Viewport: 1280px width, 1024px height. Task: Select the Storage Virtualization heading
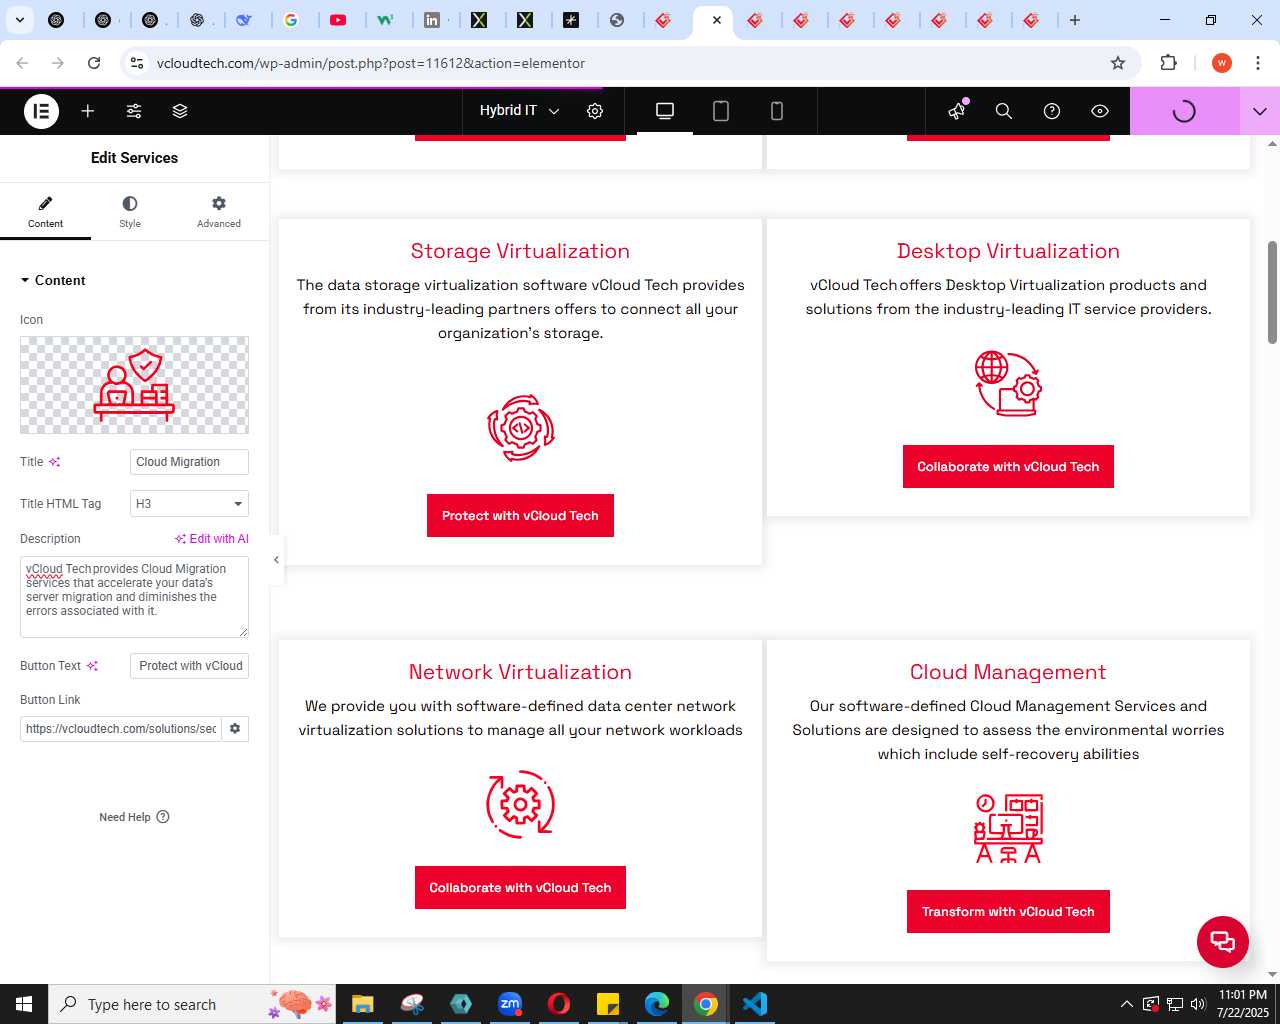pos(520,251)
